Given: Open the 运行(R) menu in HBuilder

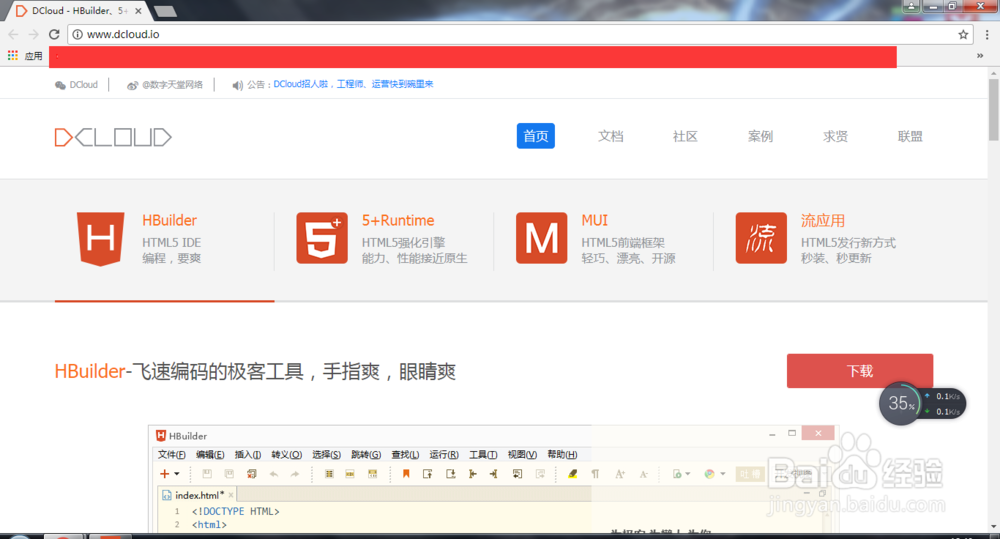Looking at the screenshot, I should [444, 454].
